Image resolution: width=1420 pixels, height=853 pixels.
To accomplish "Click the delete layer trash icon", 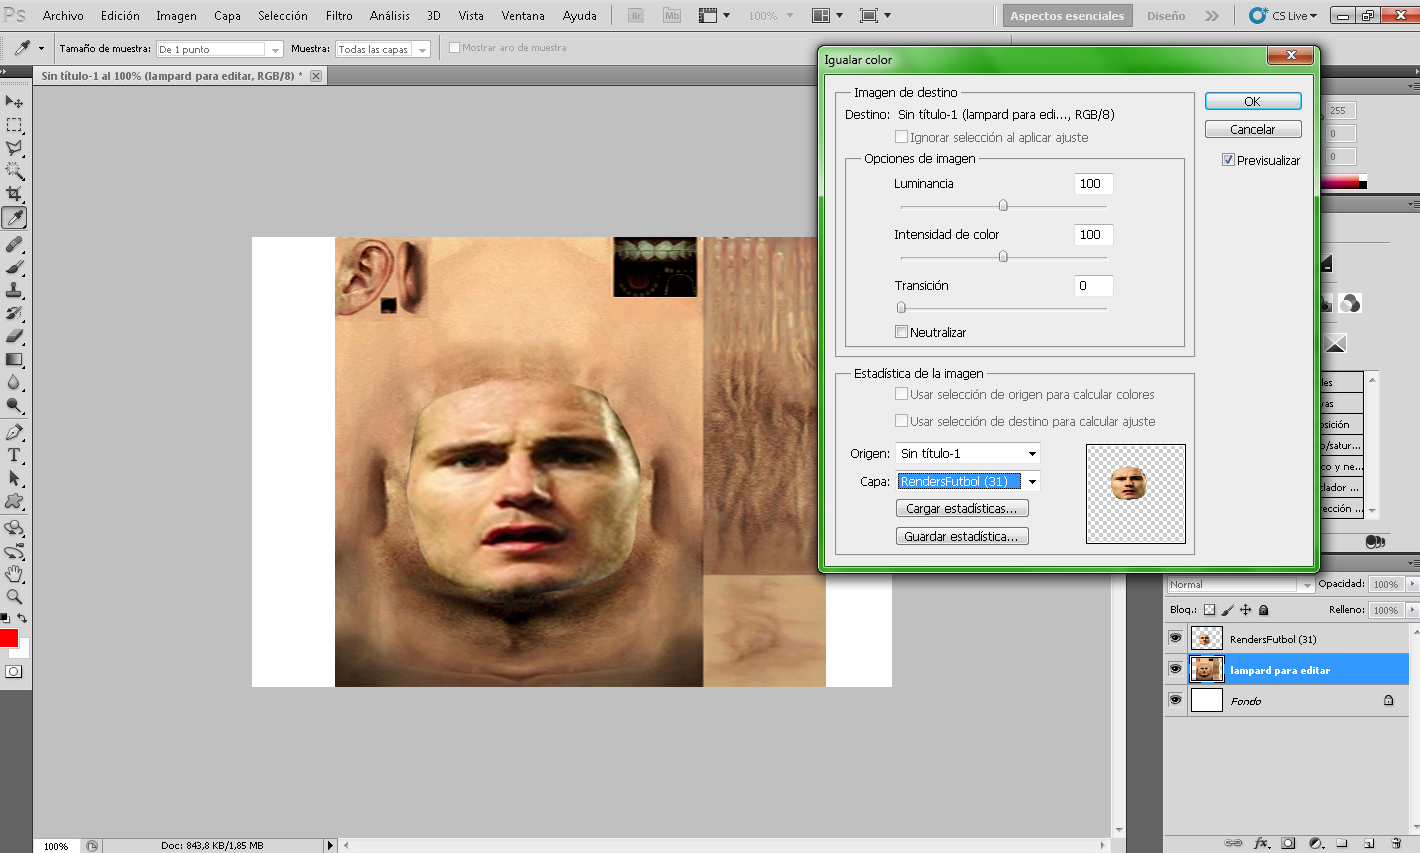I will (x=1396, y=843).
